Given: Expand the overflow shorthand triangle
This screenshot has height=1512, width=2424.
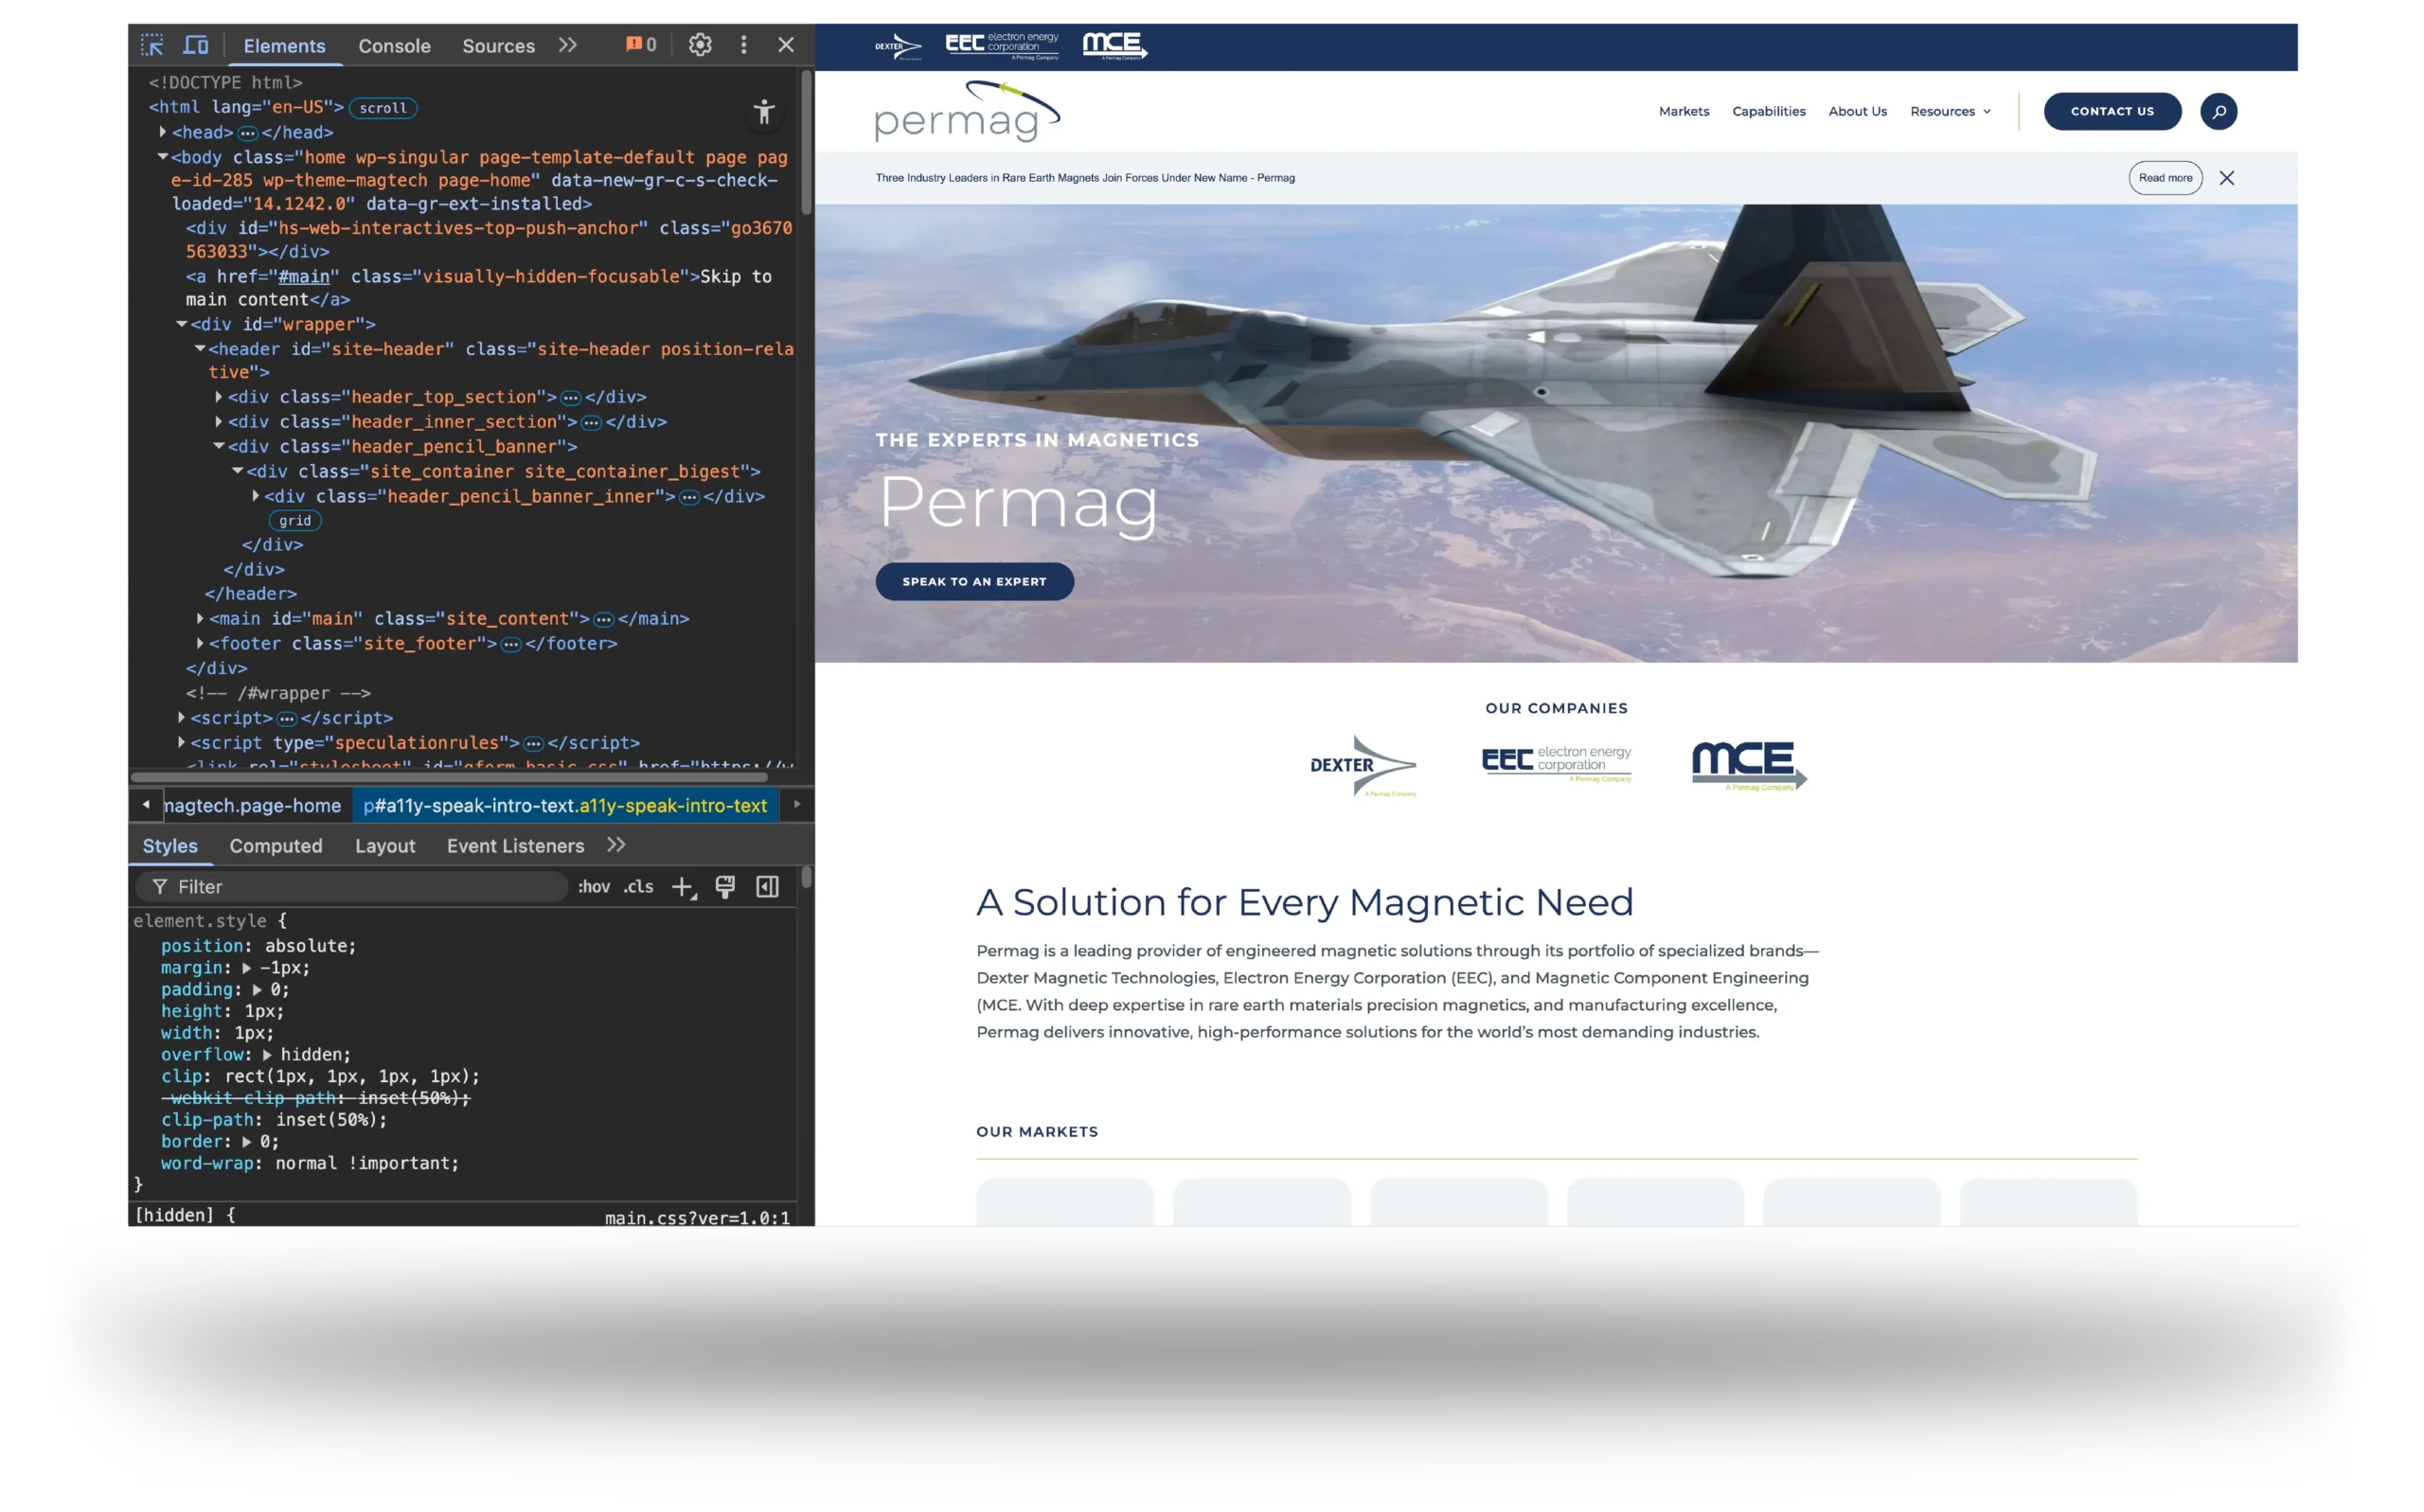Looking at the screenshot, I should point(267,1055).
